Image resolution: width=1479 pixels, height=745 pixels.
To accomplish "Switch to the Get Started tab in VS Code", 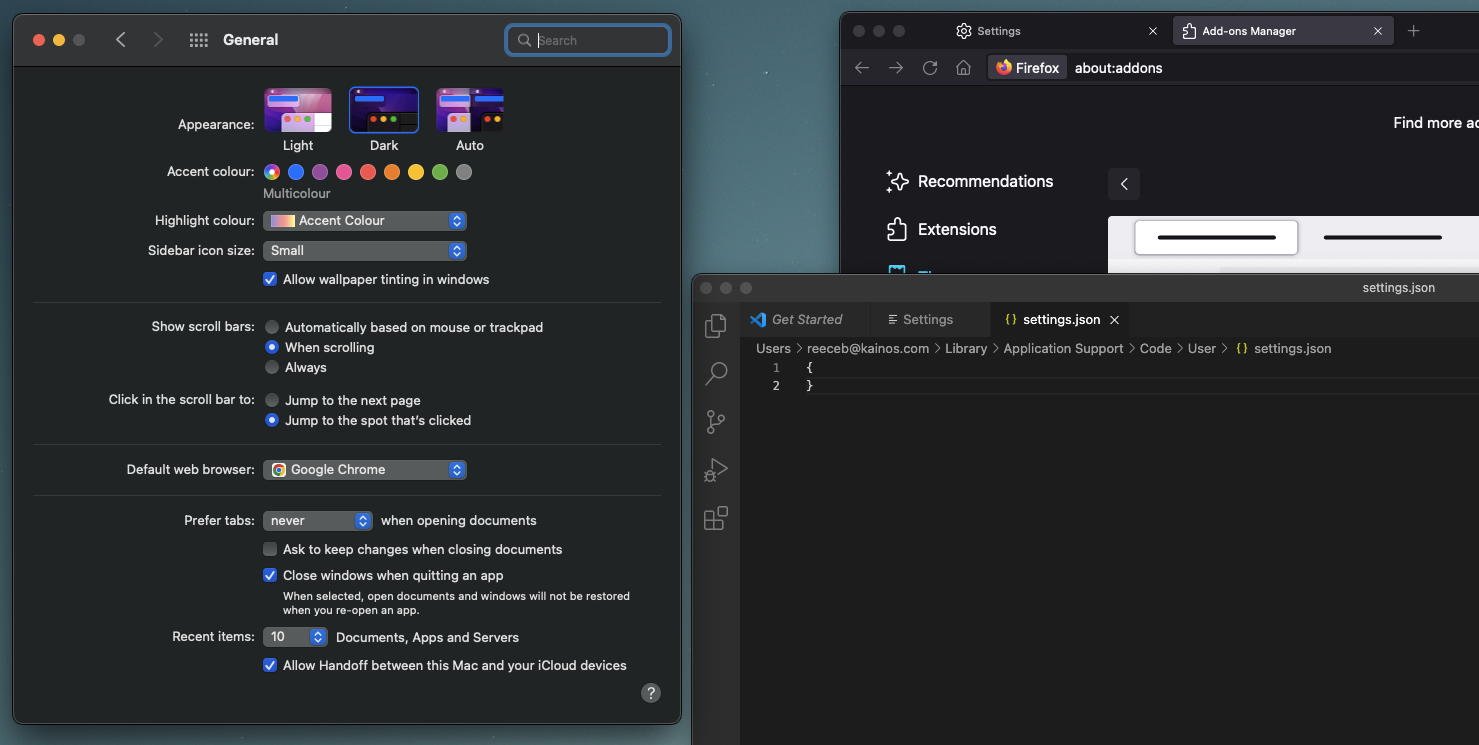I will pyautogui.click(x=805, y=319).
